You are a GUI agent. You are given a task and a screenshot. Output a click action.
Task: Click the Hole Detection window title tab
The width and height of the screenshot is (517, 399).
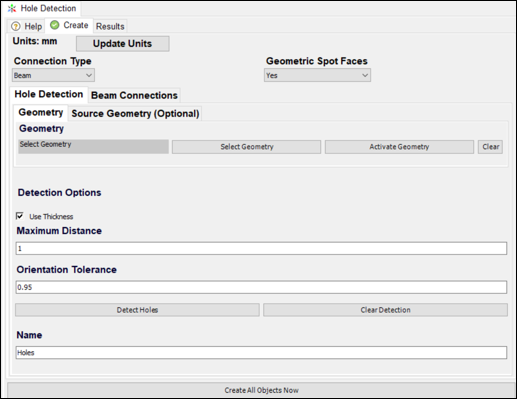(43, 8)
